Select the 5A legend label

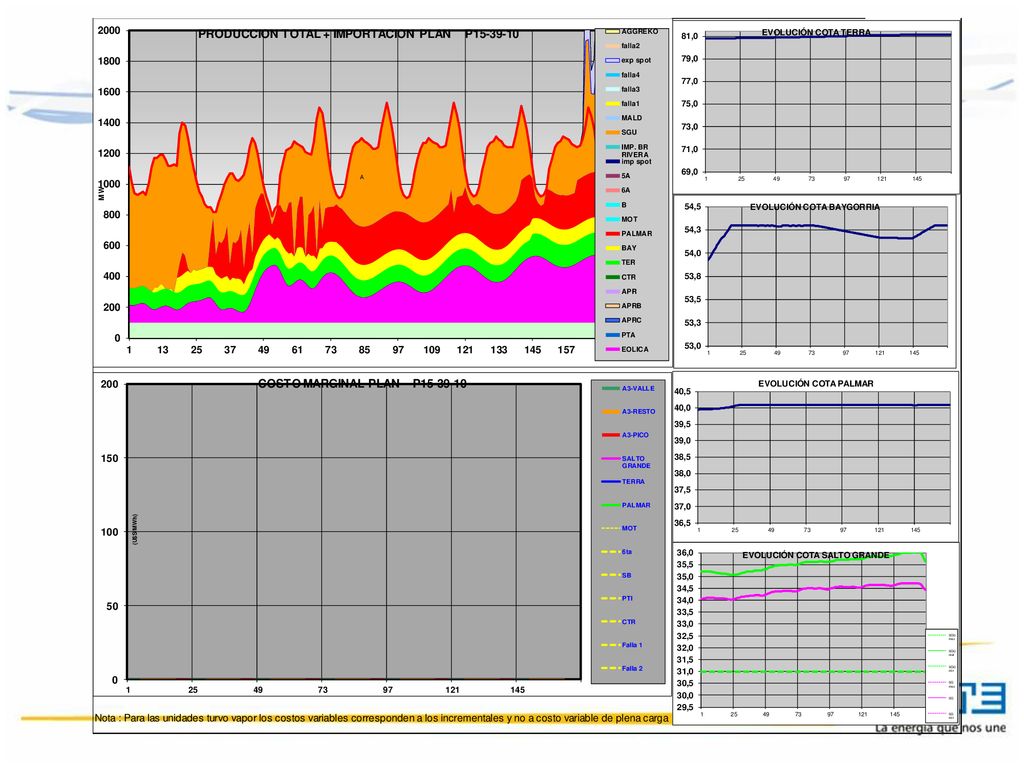[x=626, y=176]
